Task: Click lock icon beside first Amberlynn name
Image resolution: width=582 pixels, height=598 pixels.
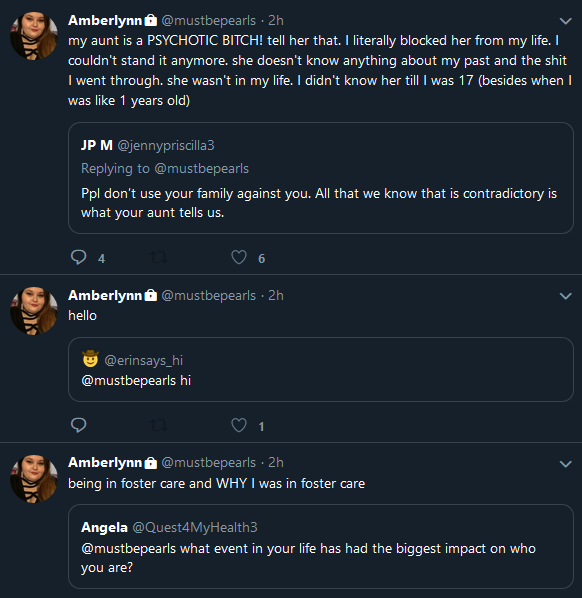Action: [151, 20]
